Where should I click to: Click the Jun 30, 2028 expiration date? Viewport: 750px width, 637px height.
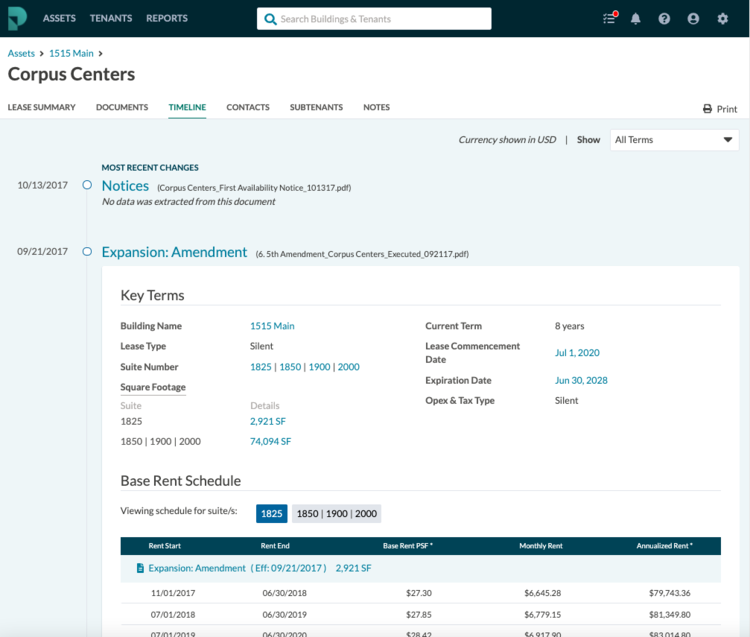point(581,381)
